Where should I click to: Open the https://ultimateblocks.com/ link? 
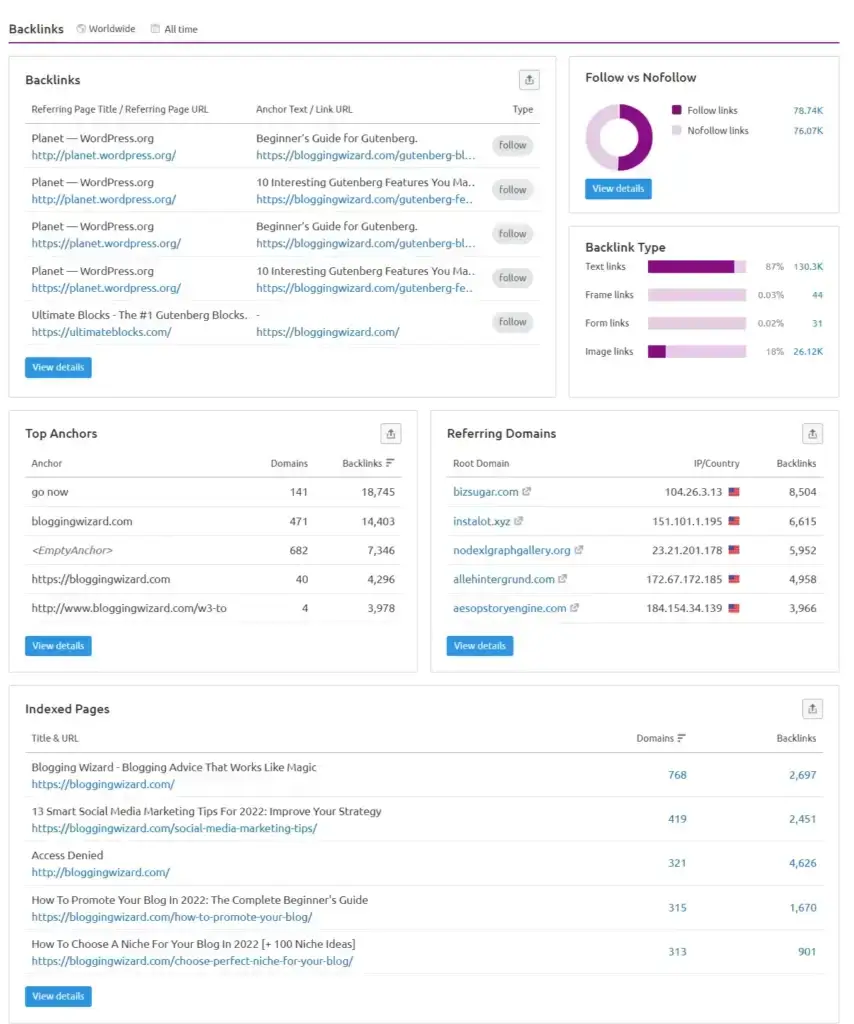pyautogui.click(x=100, y=331)
